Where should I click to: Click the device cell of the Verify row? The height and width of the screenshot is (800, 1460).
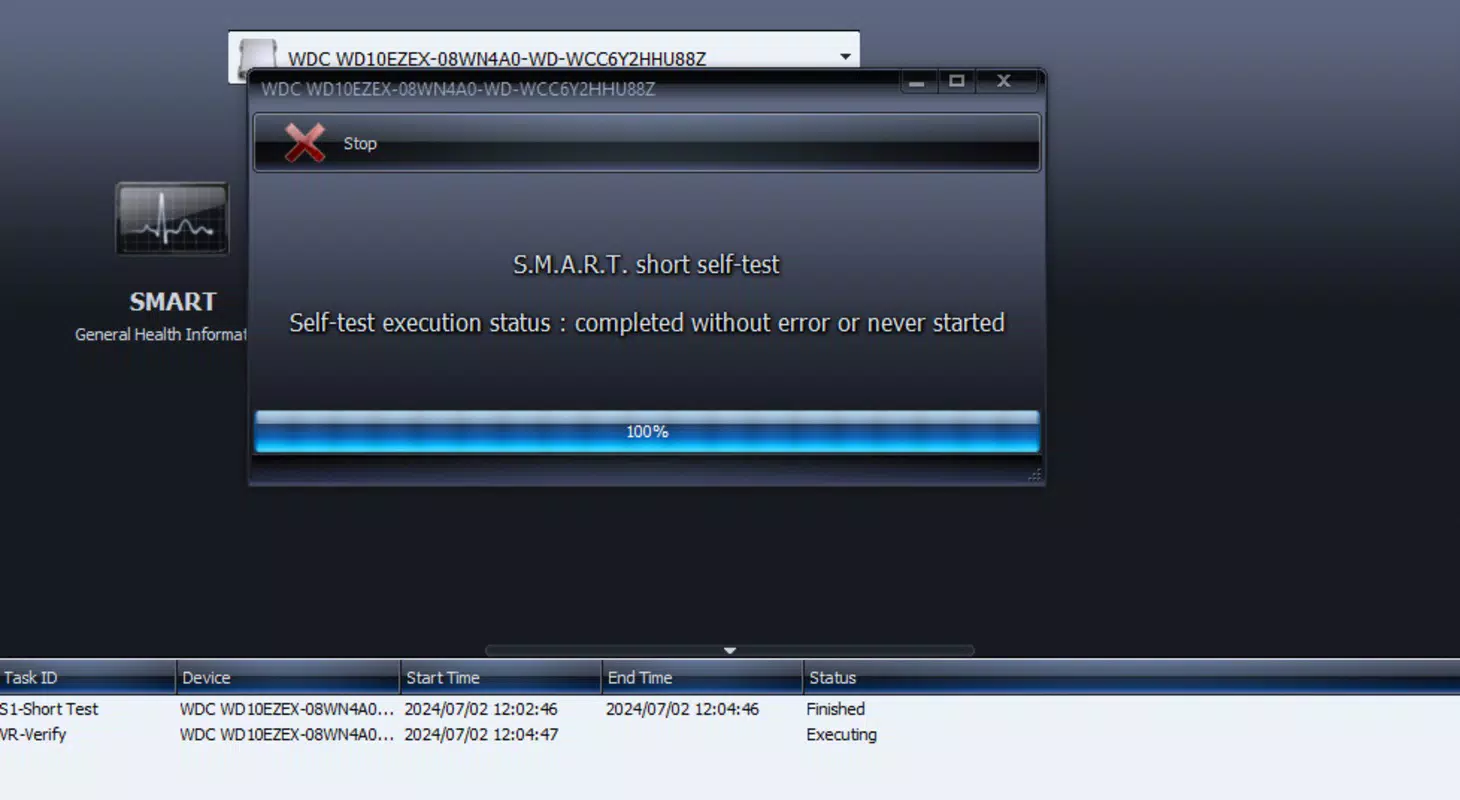pyautogui.click(x=287, y=734)
